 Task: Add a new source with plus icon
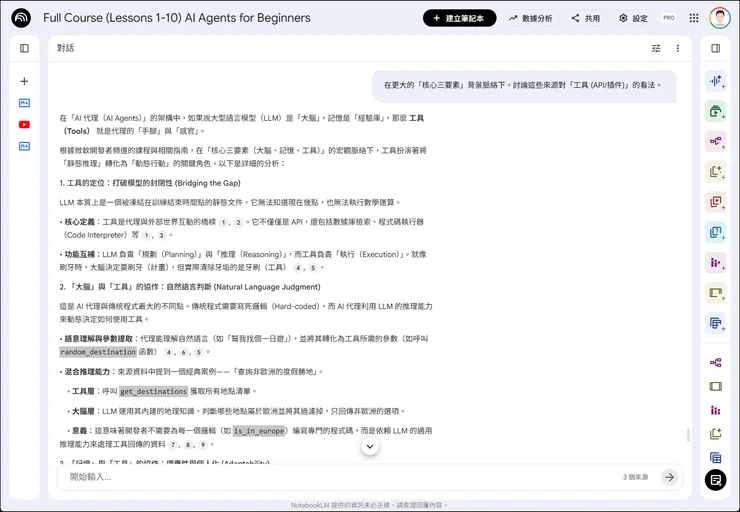click(24, 81)
